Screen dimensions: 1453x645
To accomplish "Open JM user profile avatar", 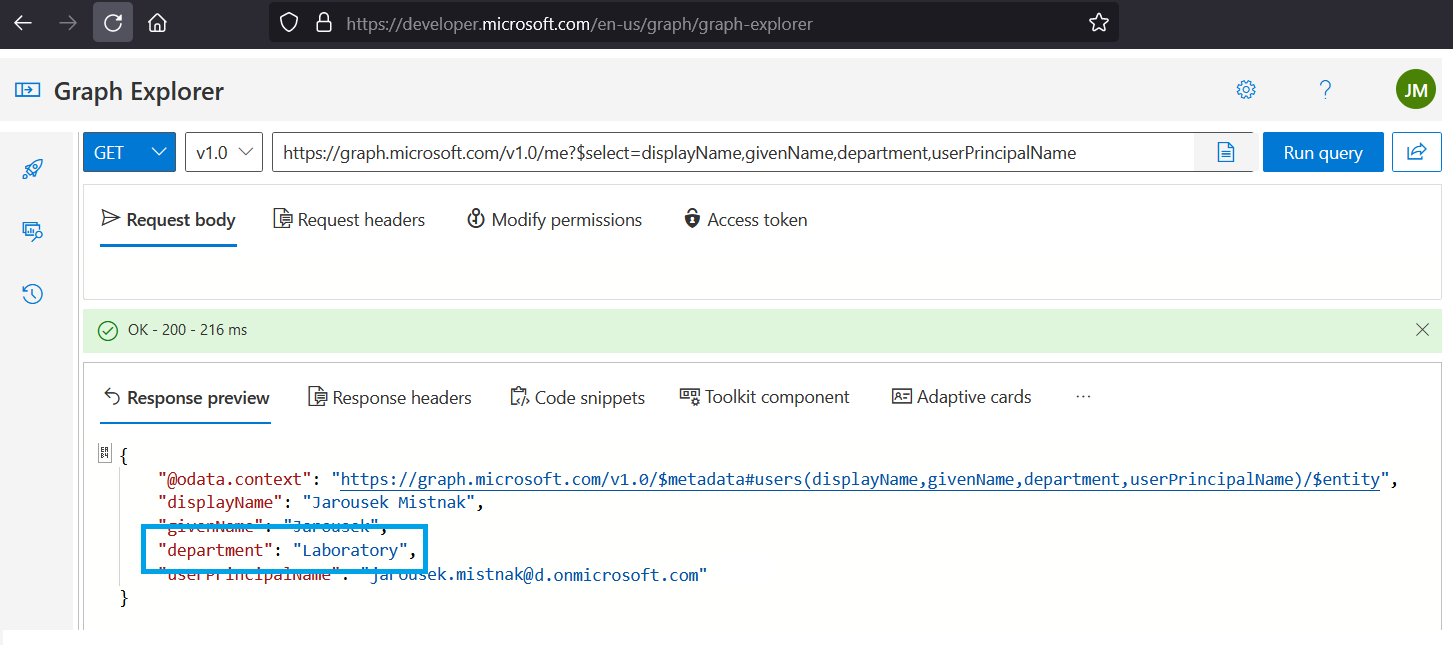I will [1415, 90].
